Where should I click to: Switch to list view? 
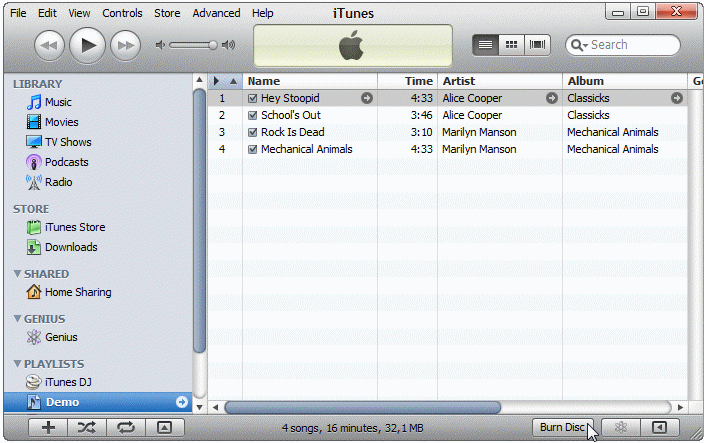click(x=485, y=45)
